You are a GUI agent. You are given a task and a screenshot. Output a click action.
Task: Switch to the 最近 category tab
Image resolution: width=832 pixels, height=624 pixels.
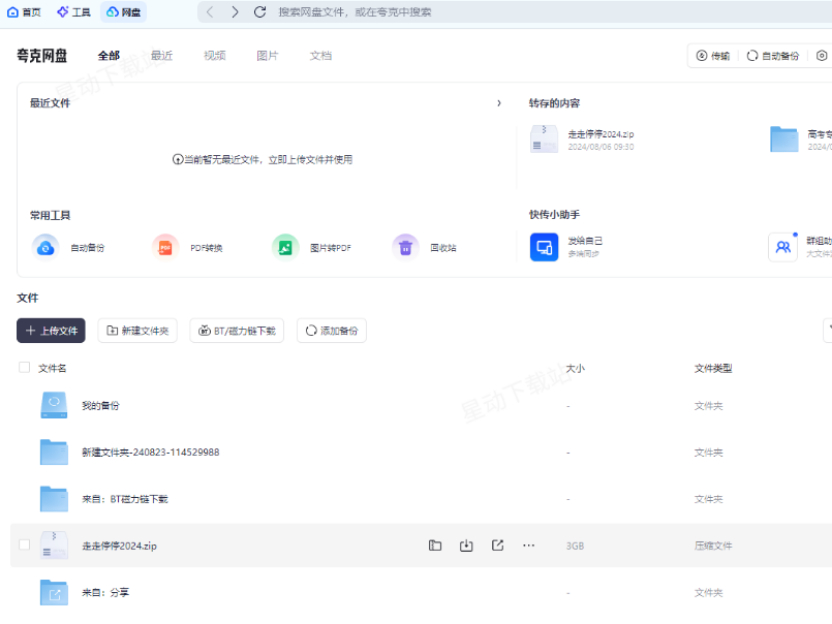pyautogui.click(x=162, y=56)
